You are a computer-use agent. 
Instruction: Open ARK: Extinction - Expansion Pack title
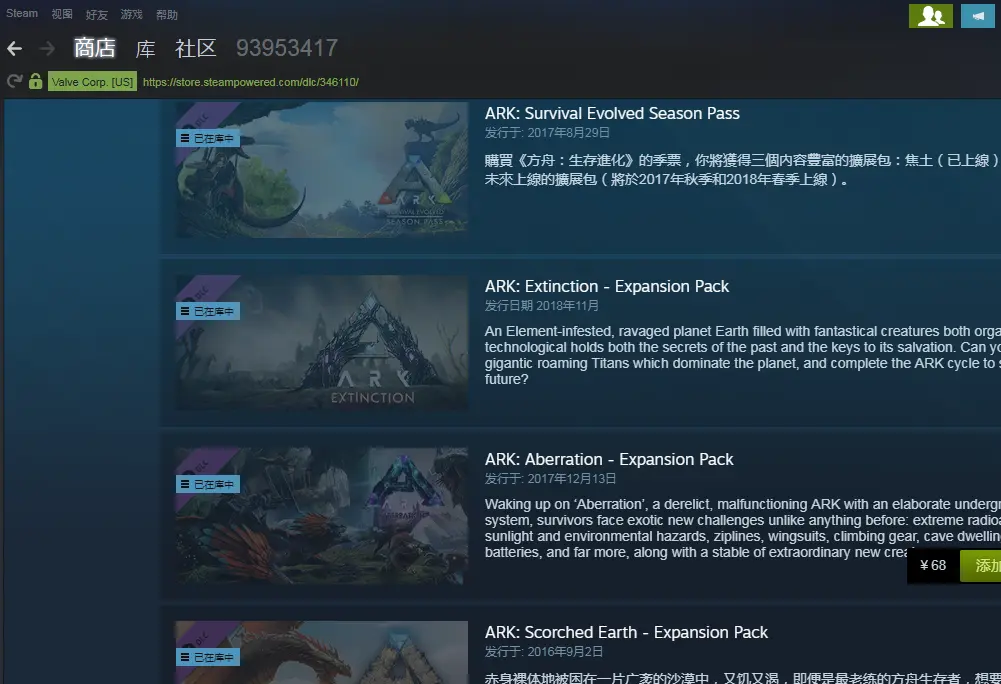pyautogui.click(x=606, y=286)
